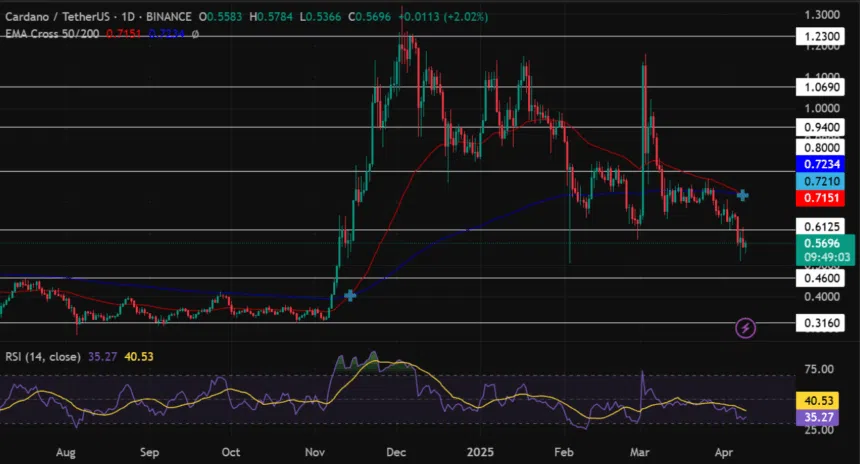Image resolution: width=860 pixels, height=464 pixels.
Task: Click the Sep label on time axis
Action: (149, 452)
